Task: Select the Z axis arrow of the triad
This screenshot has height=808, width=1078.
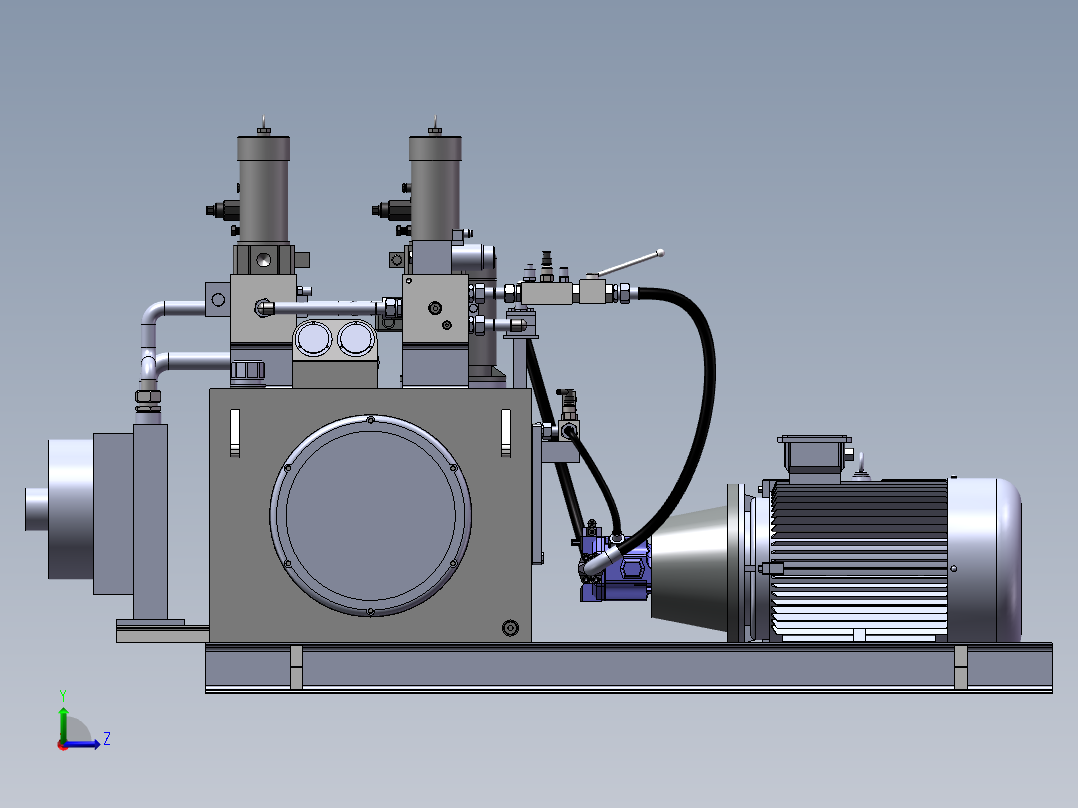Action: coord(84,743)
